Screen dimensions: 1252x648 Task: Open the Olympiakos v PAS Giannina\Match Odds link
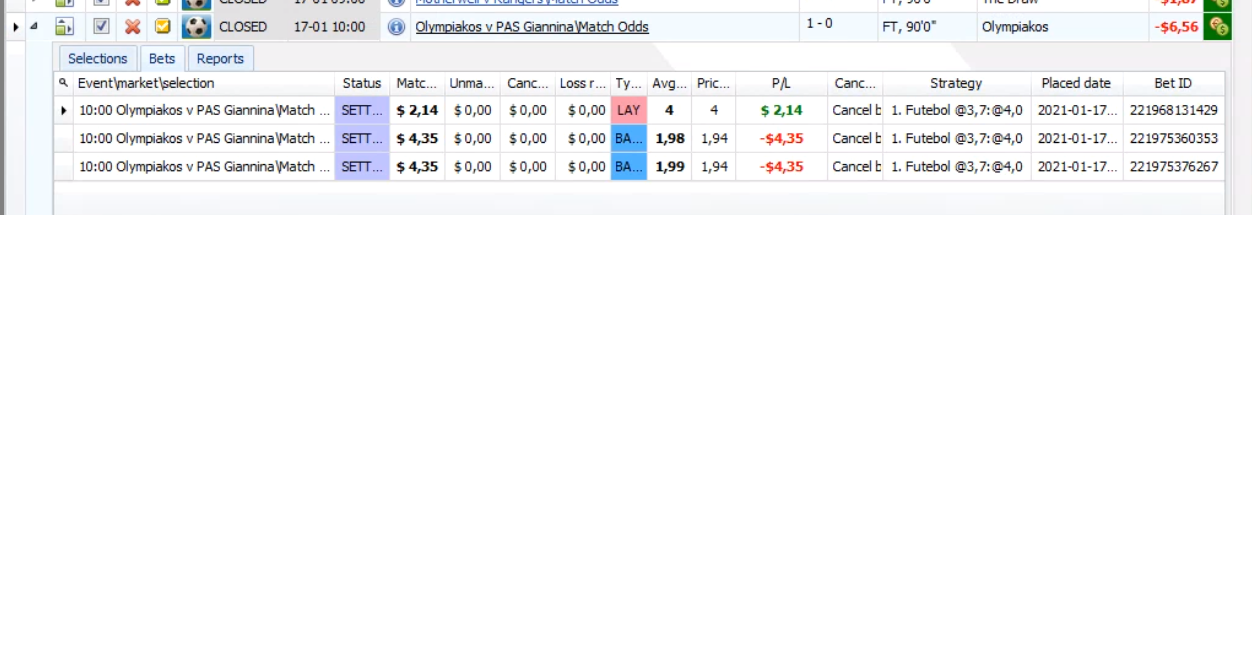pyautogui.click(x=532, y=27)
